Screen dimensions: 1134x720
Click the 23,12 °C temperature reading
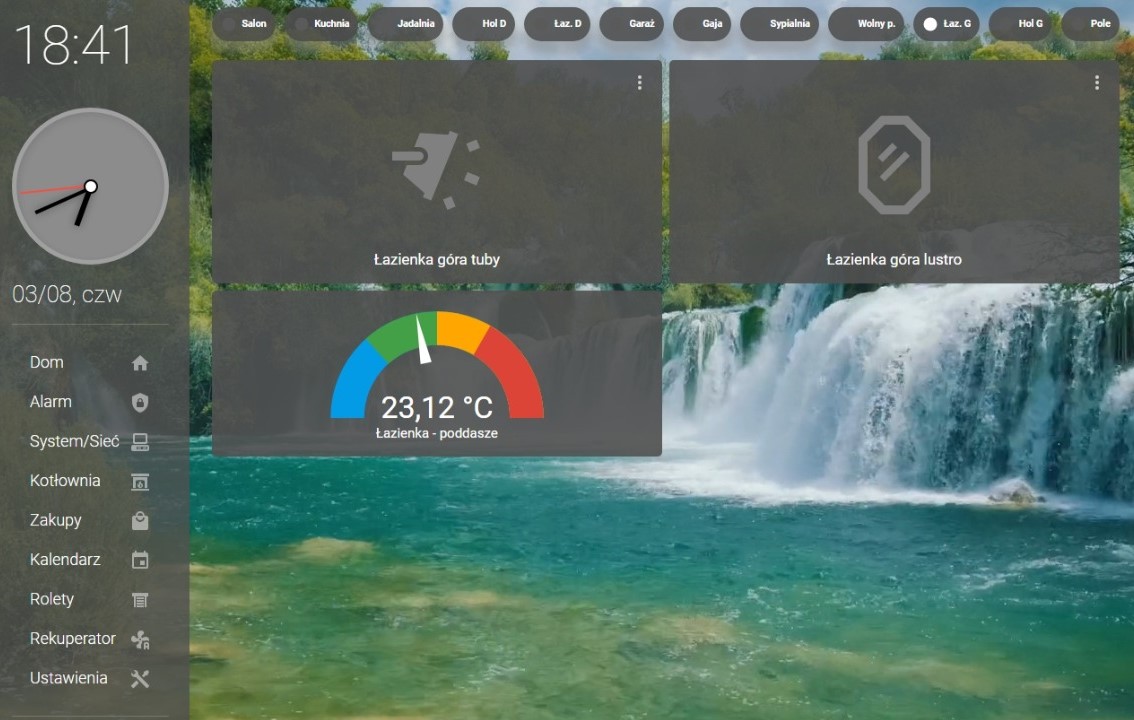tap(437, 408)
